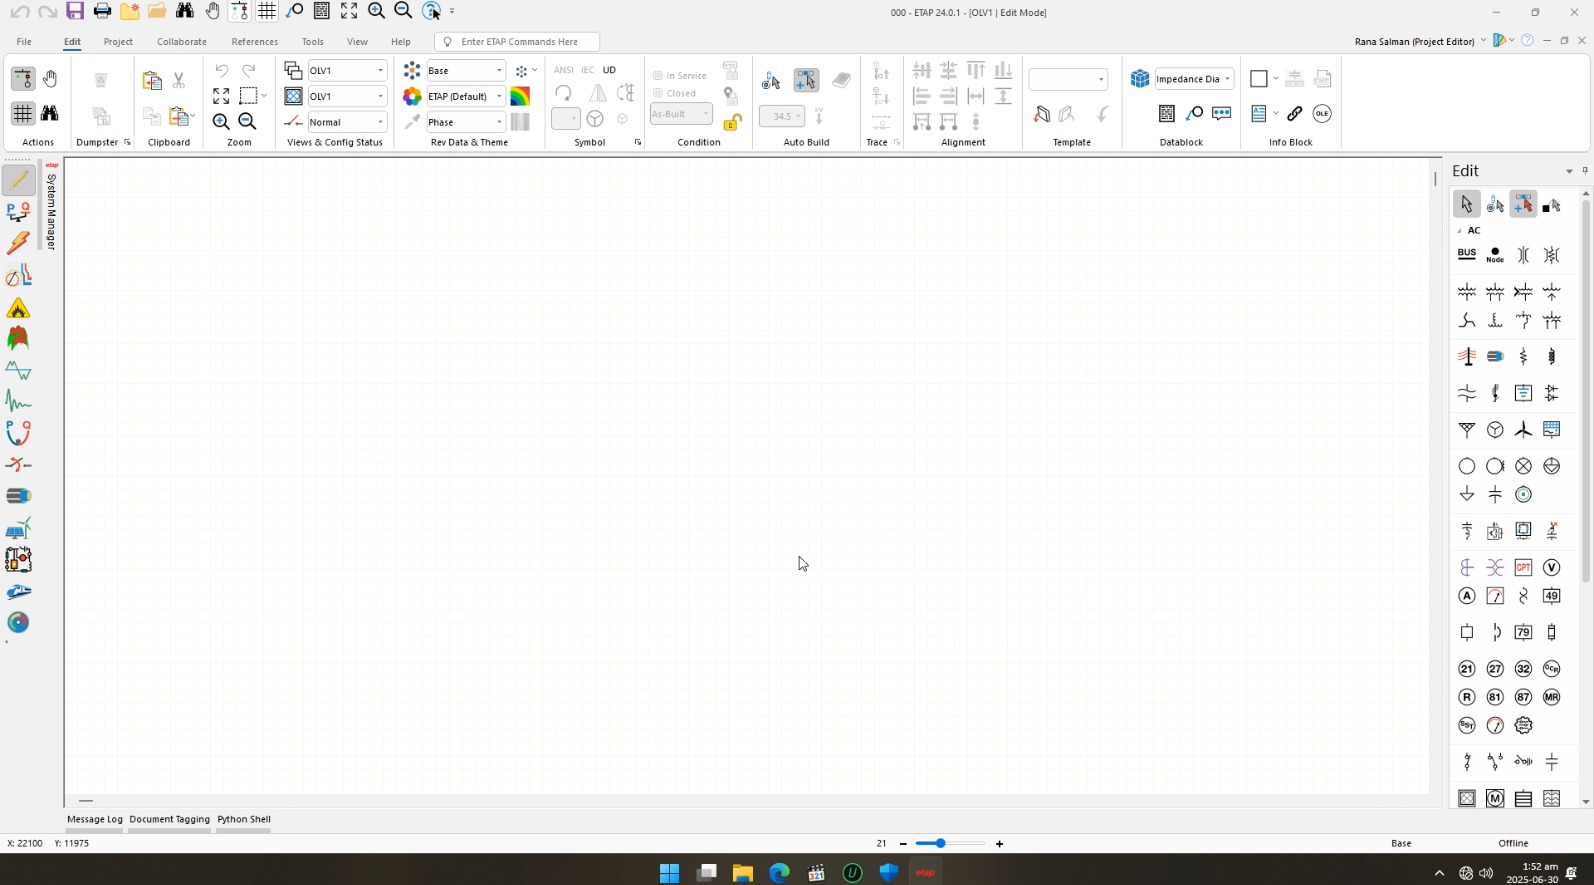The image size is (1594, 885).
Task: Click the Save icon in quick access toolbar
Action: click(x=75, y=11)
